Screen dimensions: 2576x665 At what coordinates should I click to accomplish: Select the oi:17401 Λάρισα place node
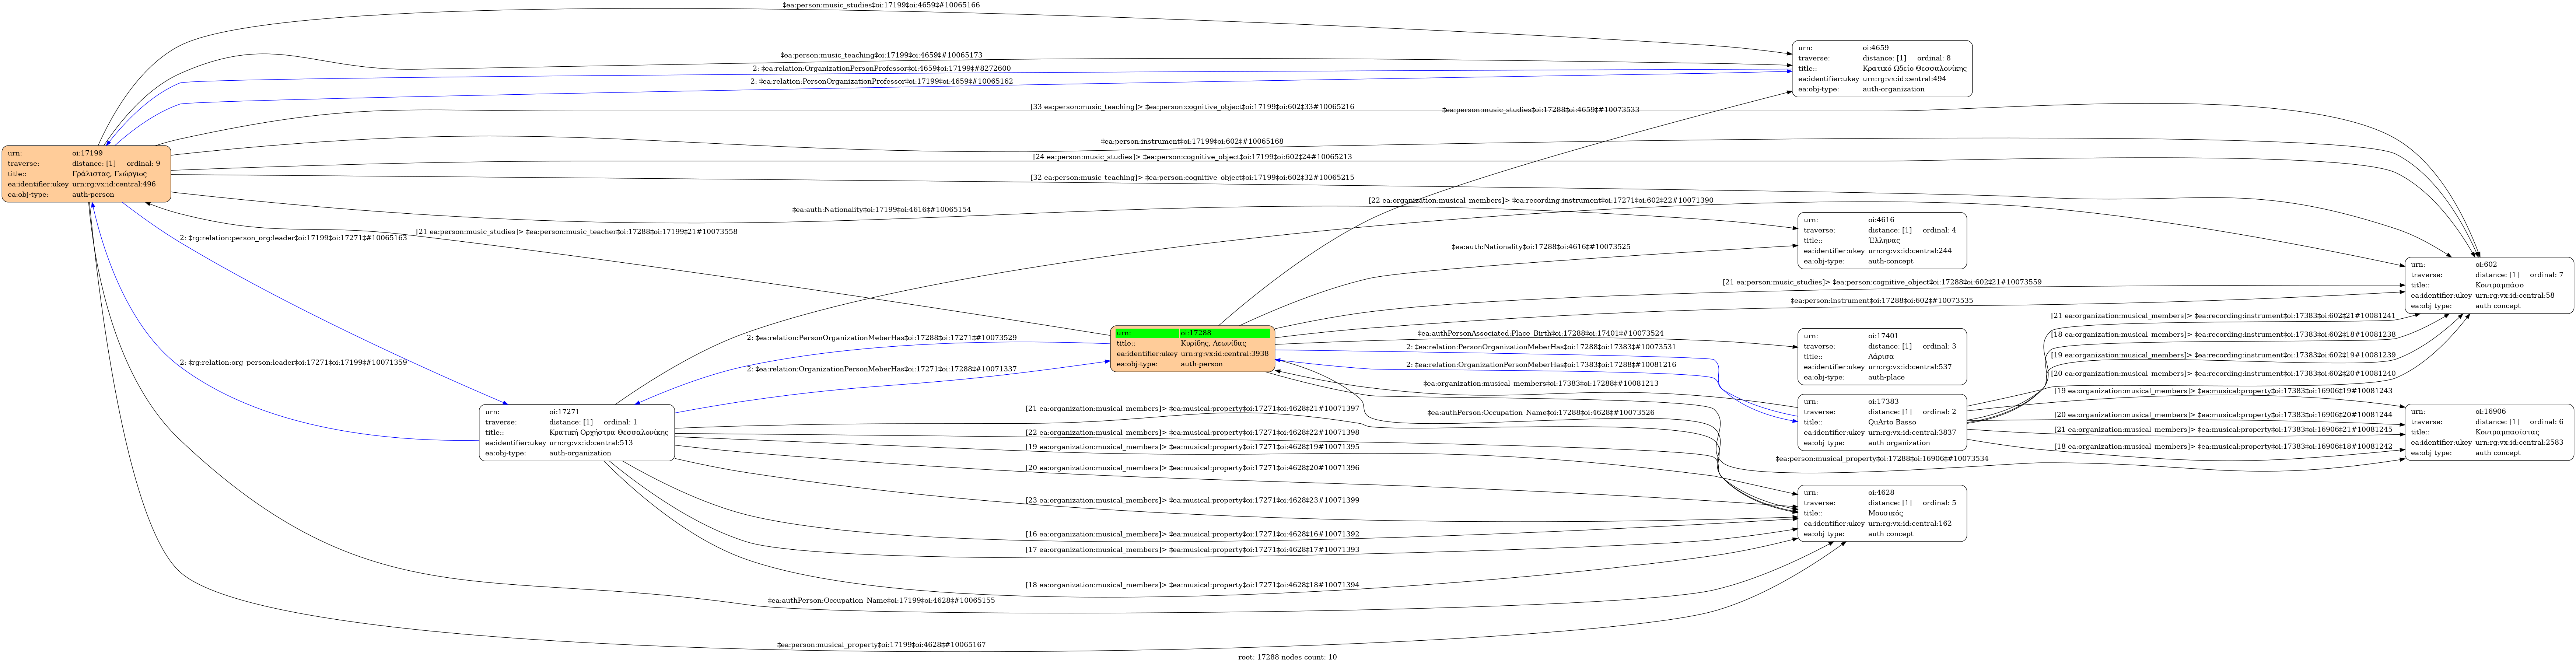pyautogui.click(x=1881, y=357)
